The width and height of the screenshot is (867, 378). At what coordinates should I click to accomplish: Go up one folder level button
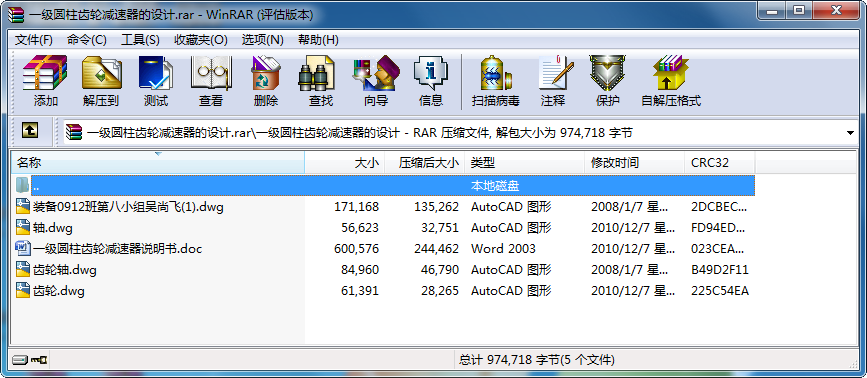30,131
